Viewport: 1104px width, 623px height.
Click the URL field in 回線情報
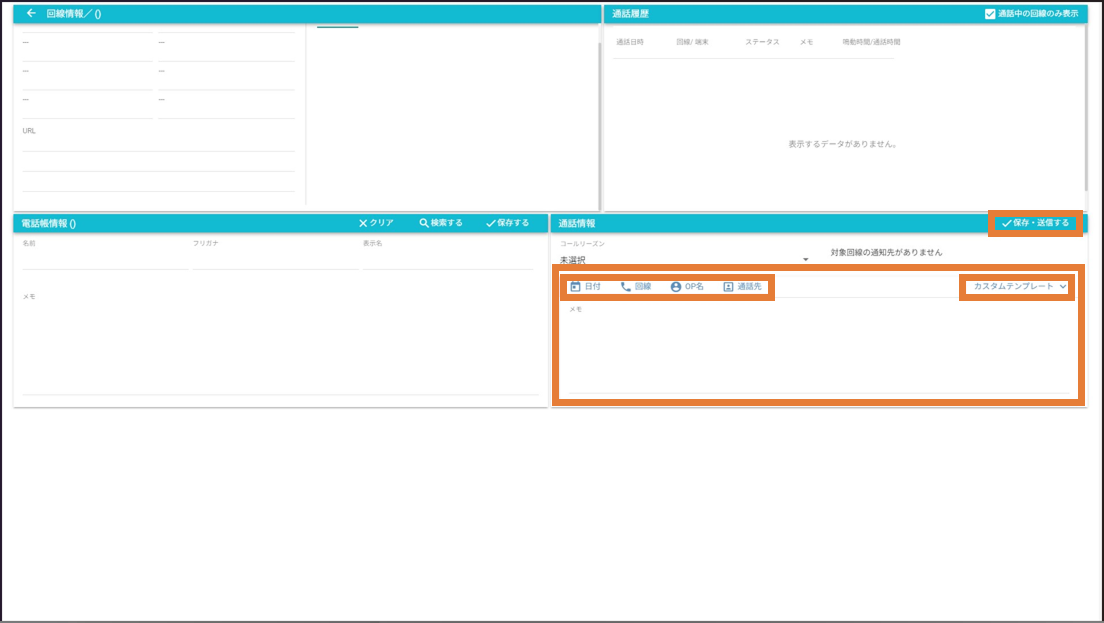[x=158, y=144]
